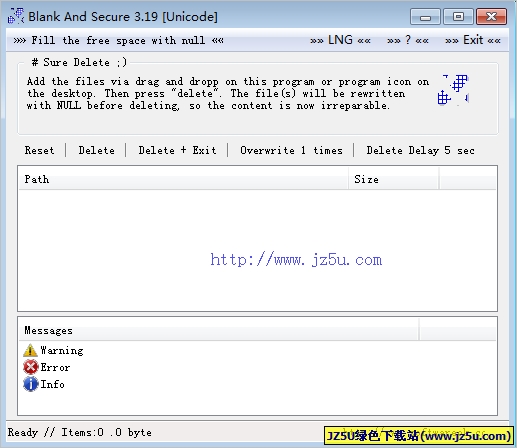Maximize the Blank And Secure window
The height and width of the screenshot is (448, 517).
[458, 17]
